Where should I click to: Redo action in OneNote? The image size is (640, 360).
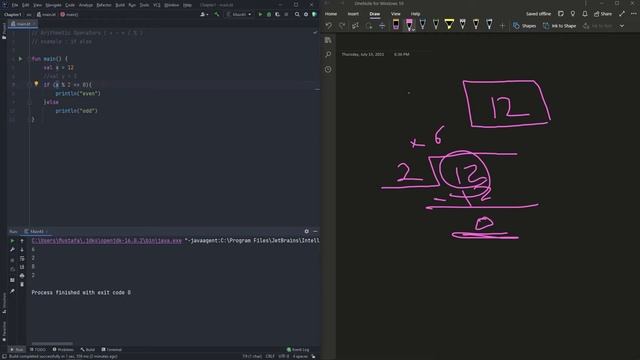coord(342,26)
